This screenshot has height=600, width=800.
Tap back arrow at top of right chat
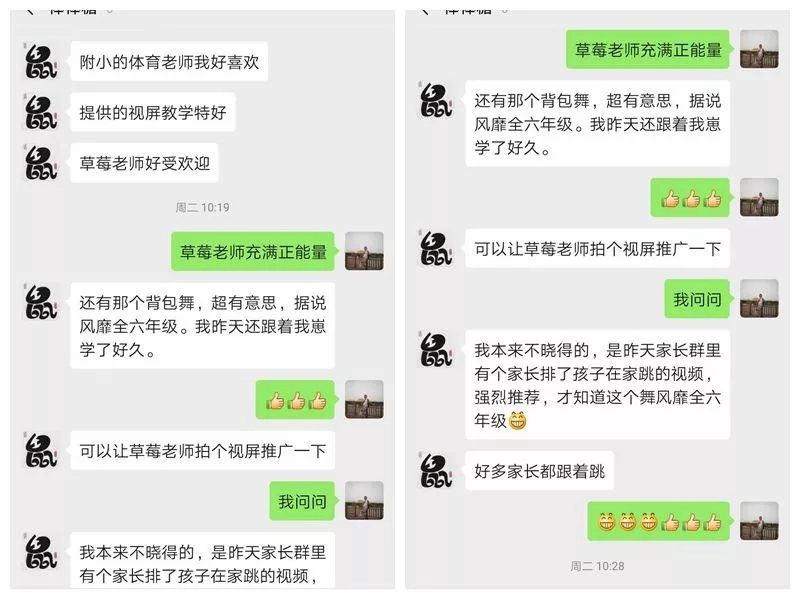point(425,10)
